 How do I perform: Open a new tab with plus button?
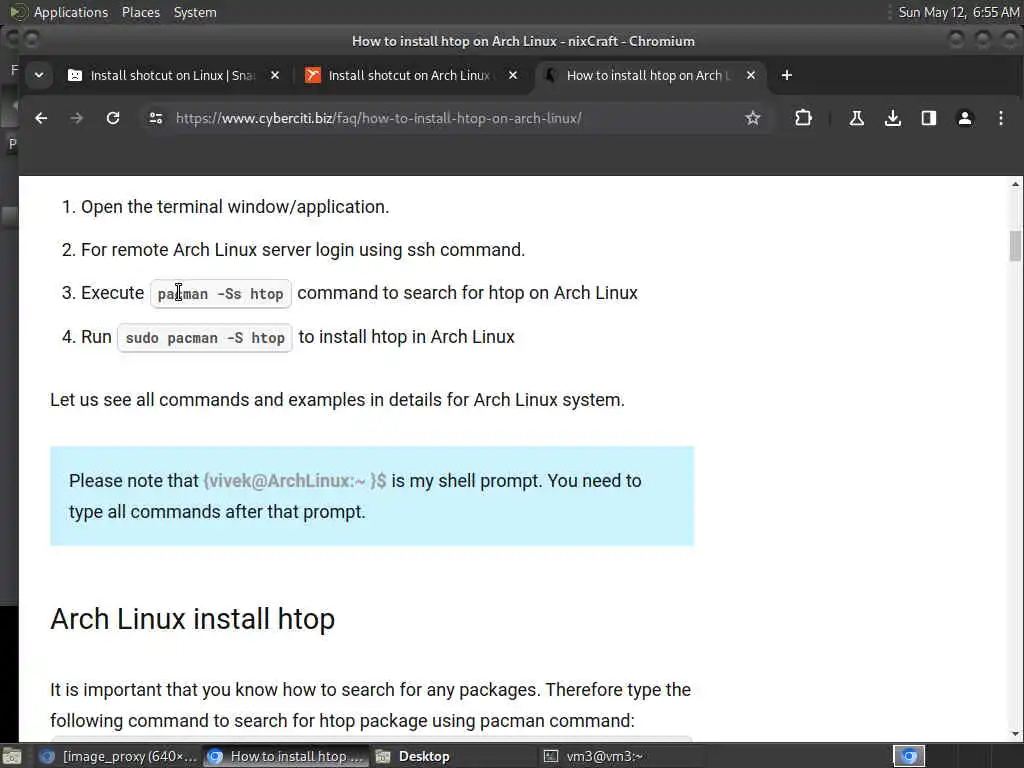[x=787, y=76]
